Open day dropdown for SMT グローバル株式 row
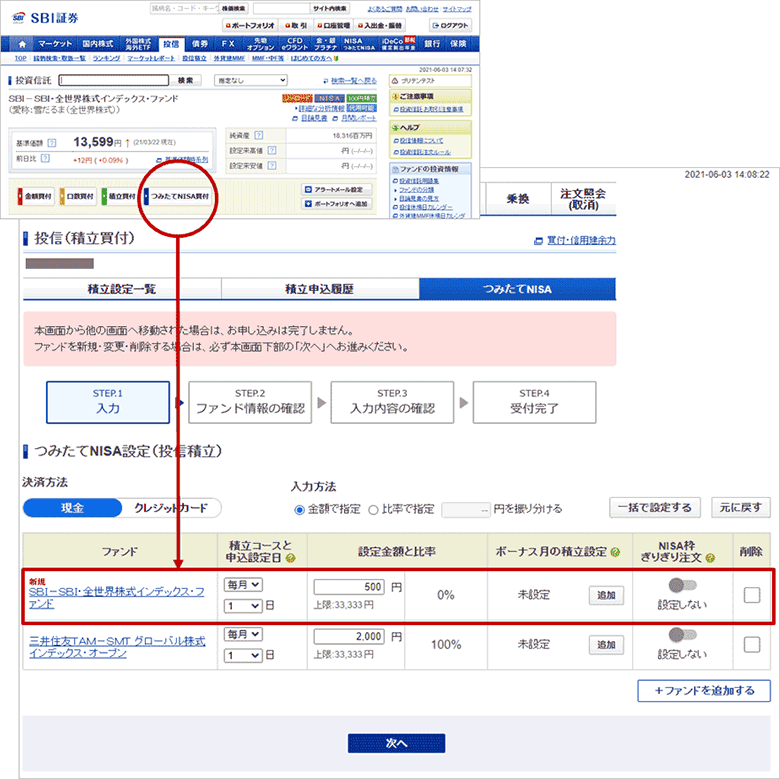780x779 pixels. tap(243, 655)
